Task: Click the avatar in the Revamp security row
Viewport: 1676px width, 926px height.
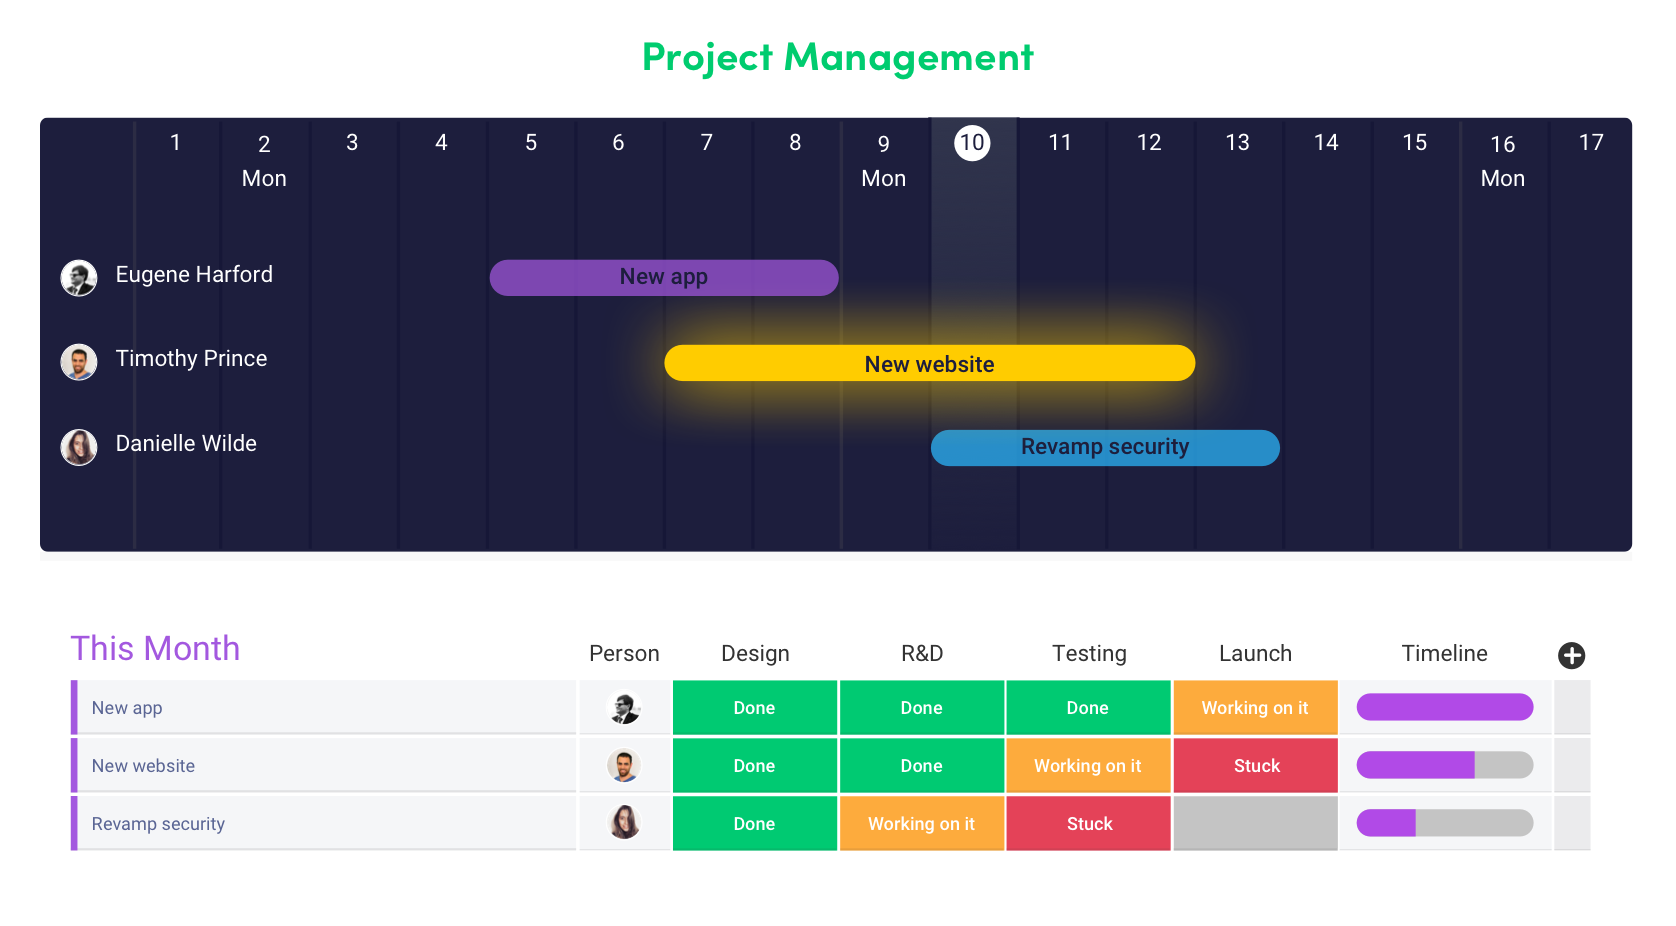Action: [624, 823]
